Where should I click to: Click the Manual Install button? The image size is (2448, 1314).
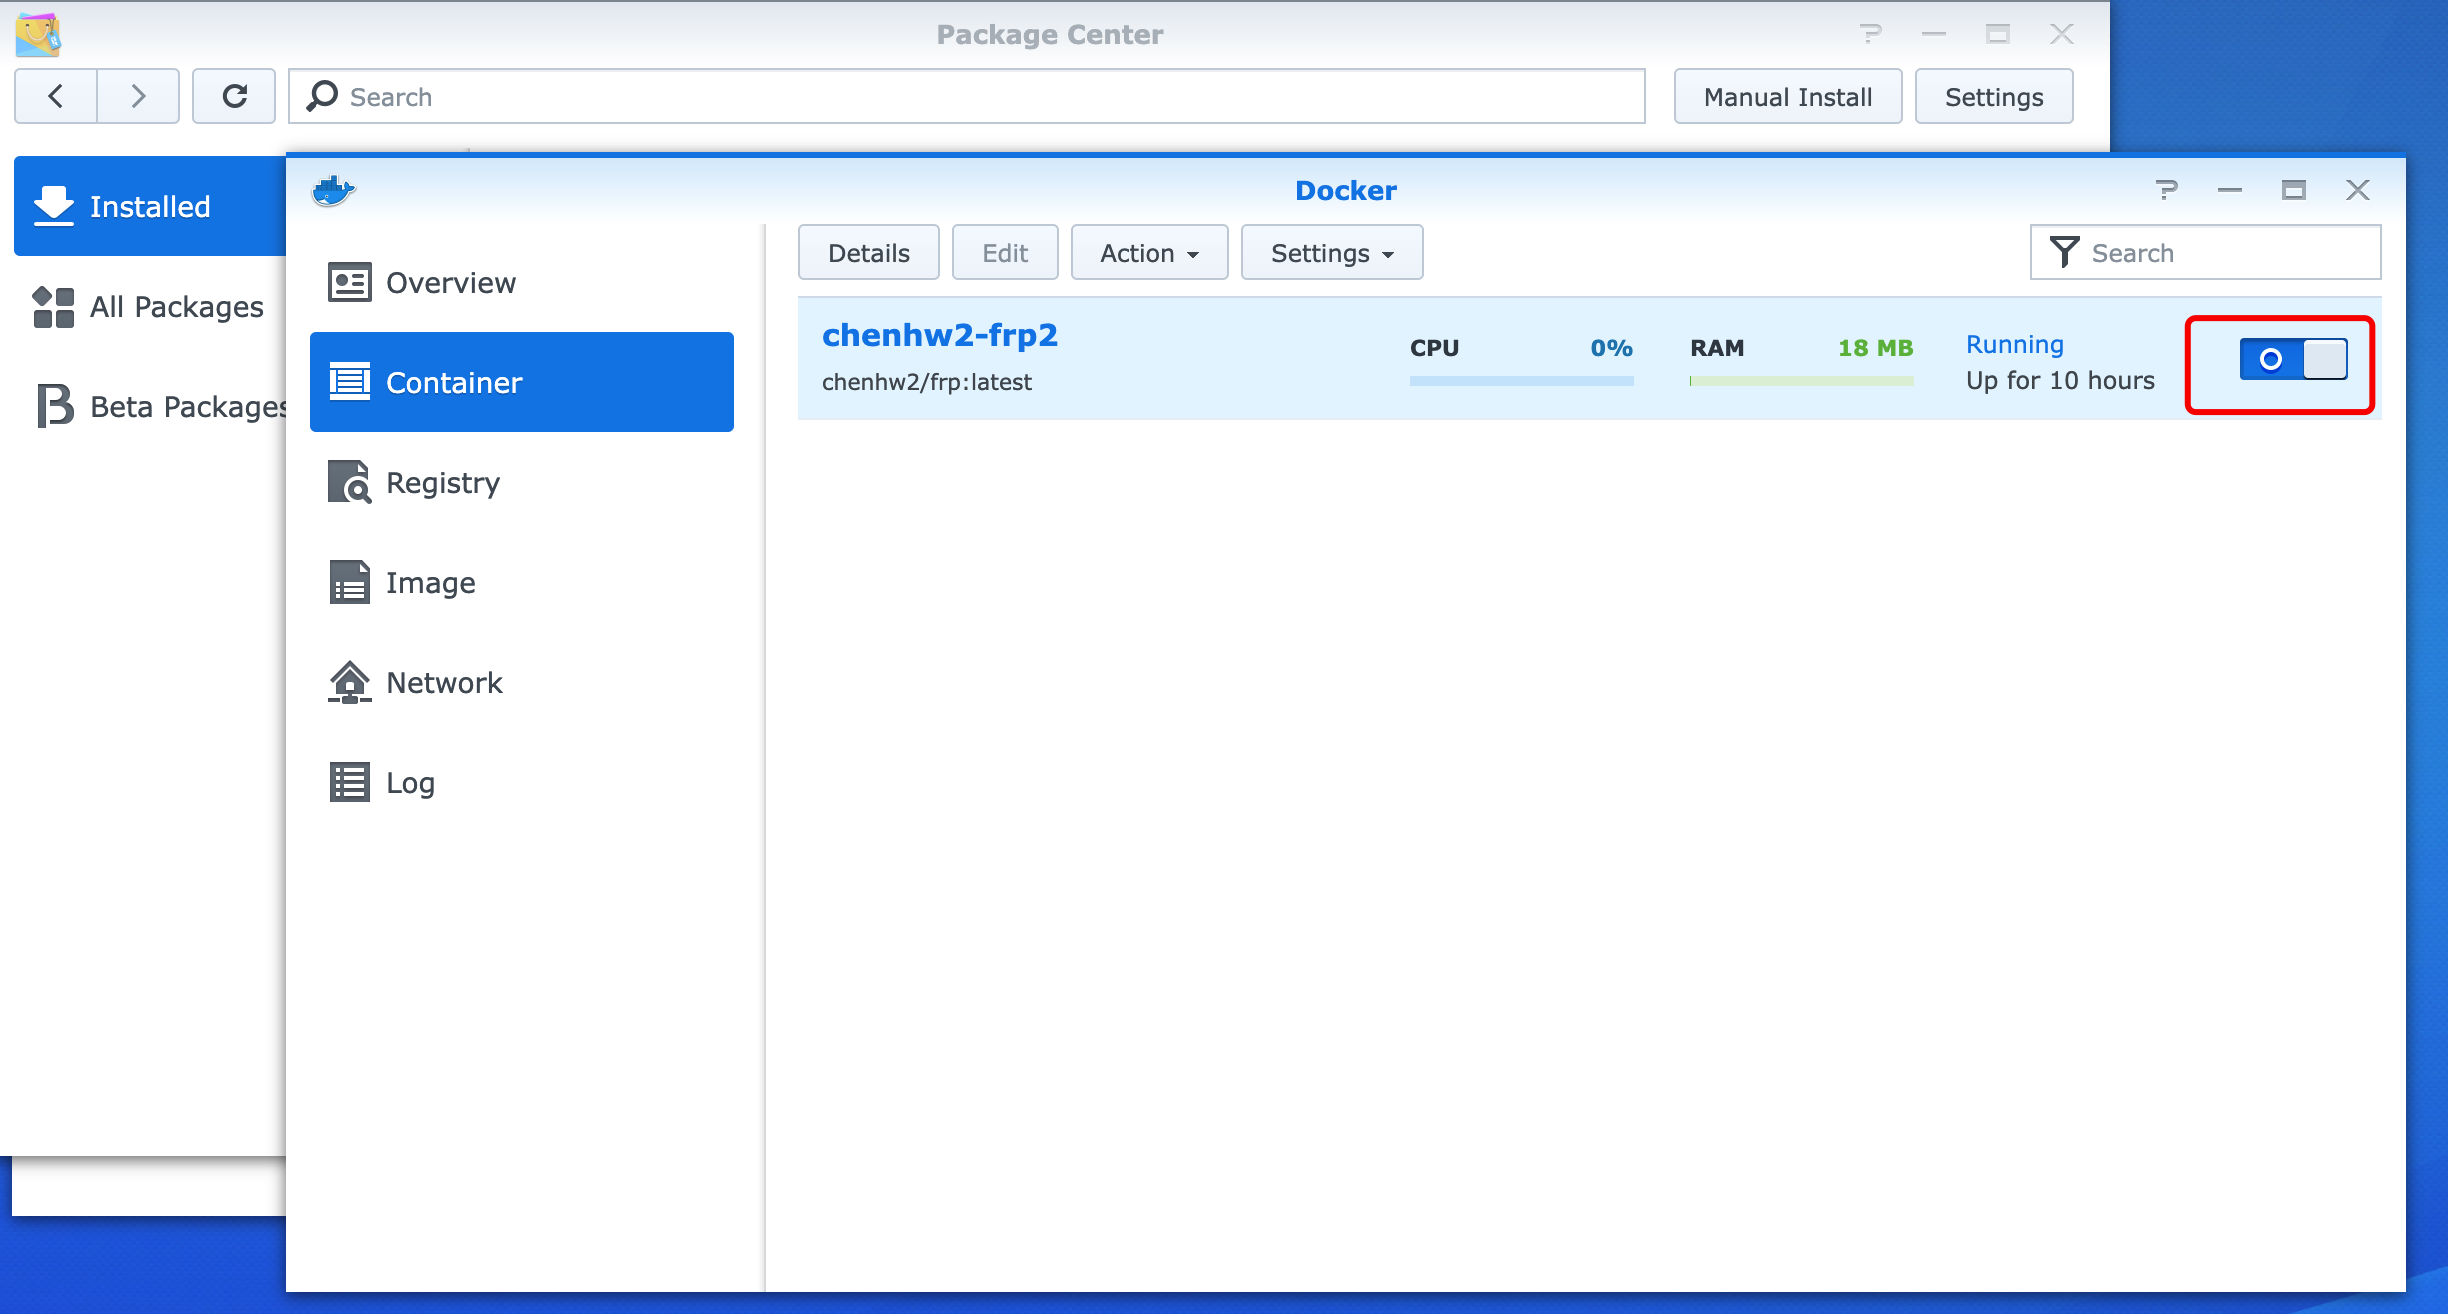[1787, 97]
